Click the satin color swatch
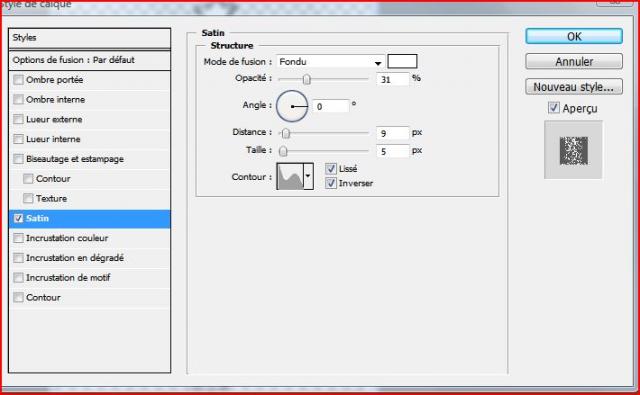The height and width of the screenshot is (395, 640). point(402,62)
